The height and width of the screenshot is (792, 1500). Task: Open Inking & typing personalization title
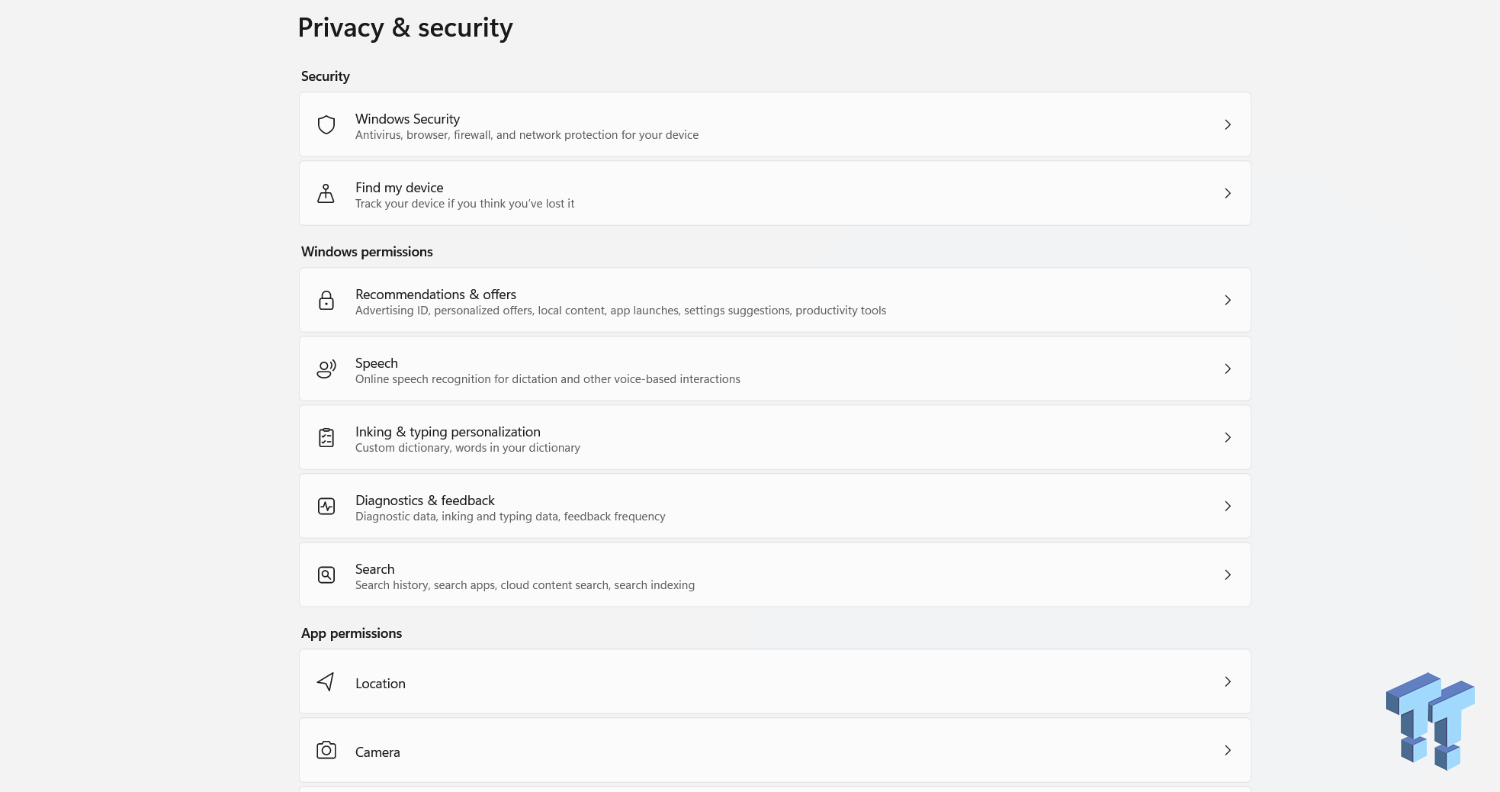point(448,432)
